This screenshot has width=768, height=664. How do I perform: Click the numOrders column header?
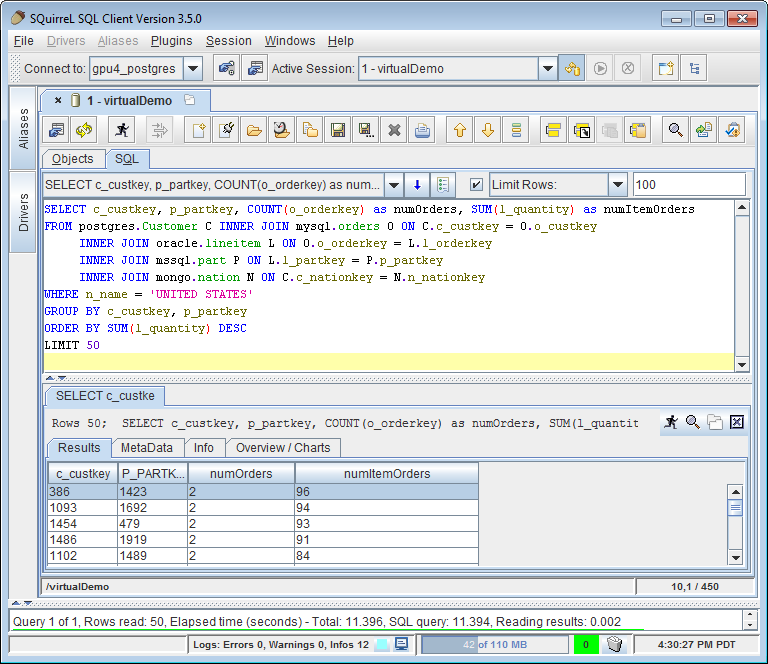[241, 474]
